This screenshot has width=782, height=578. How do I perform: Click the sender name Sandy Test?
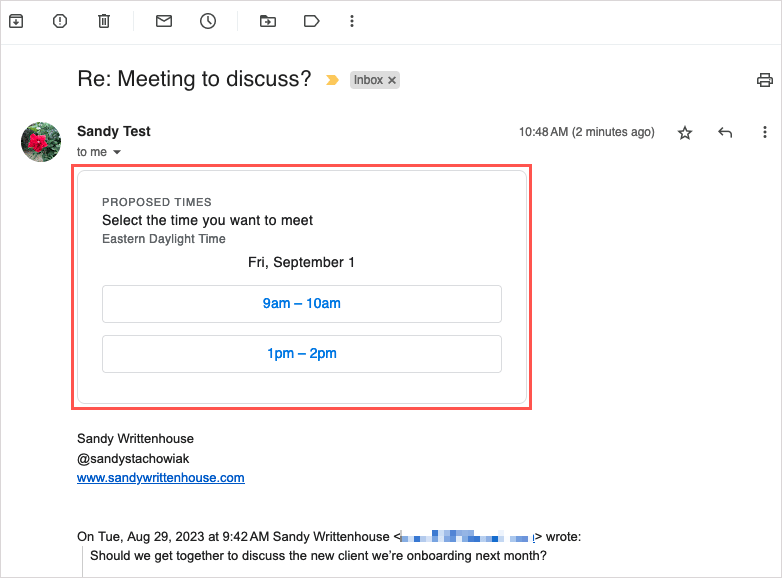[x=114, y=131]
